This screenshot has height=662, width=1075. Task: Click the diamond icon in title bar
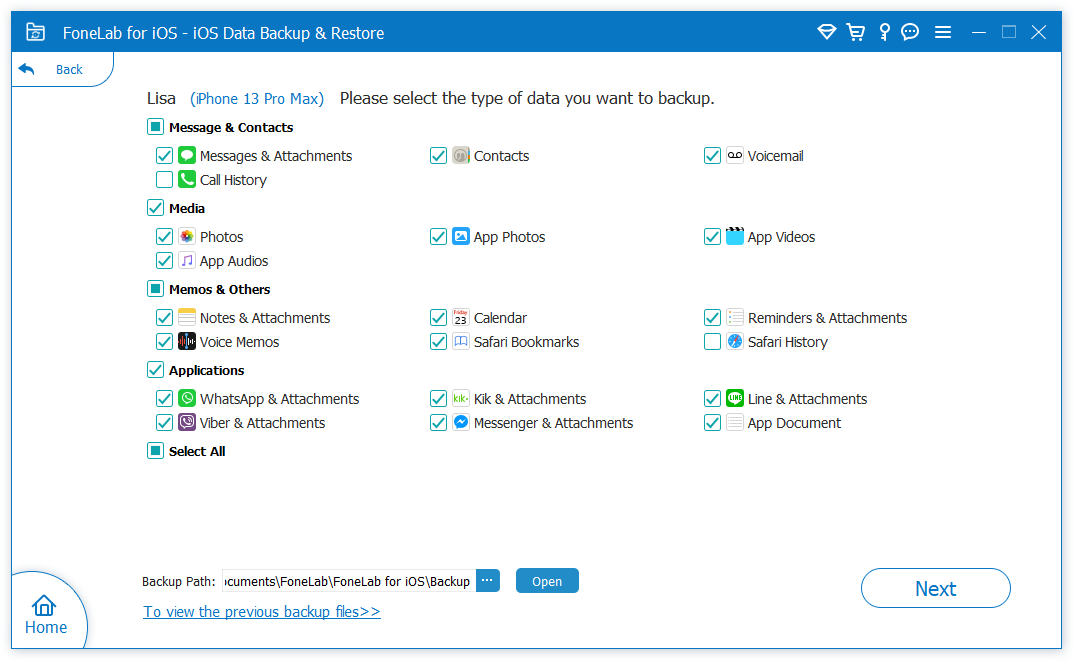[x=827, y=32]
